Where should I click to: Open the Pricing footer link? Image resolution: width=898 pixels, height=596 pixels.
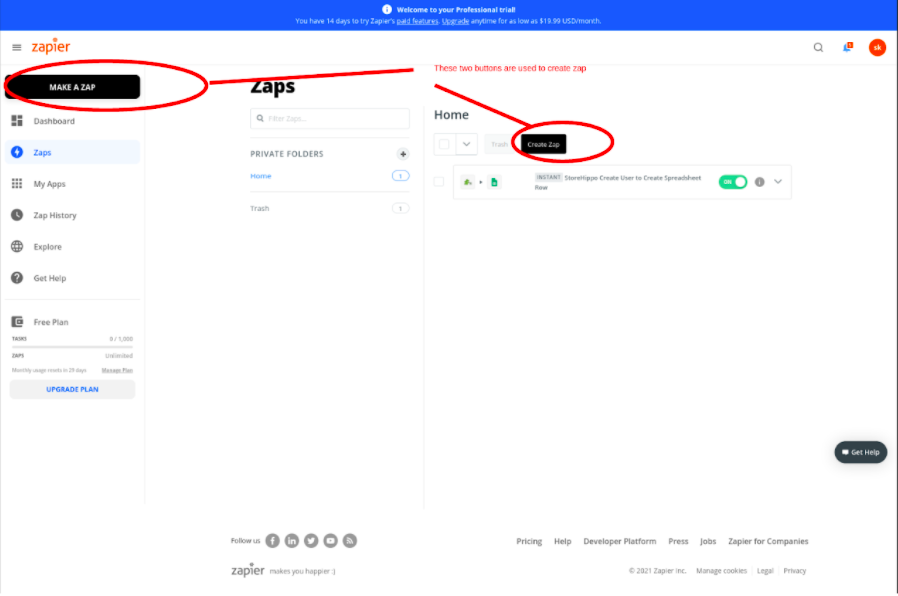click(x=529, y=542)
